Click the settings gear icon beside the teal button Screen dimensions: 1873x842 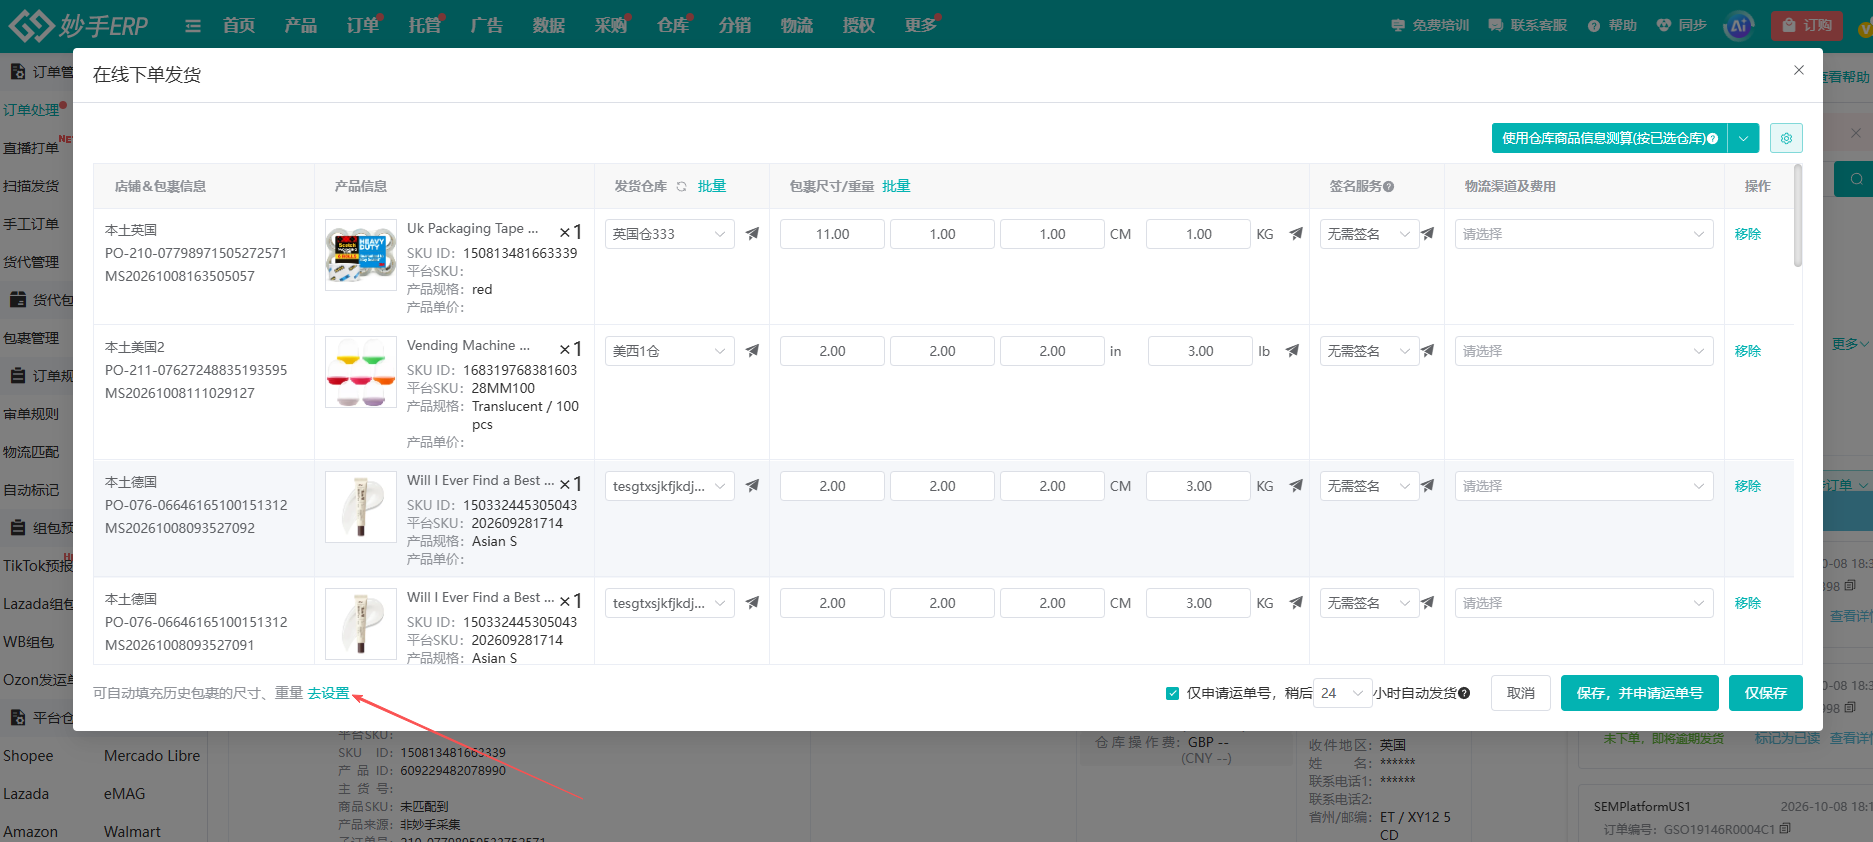click(x=1786, y=138)
